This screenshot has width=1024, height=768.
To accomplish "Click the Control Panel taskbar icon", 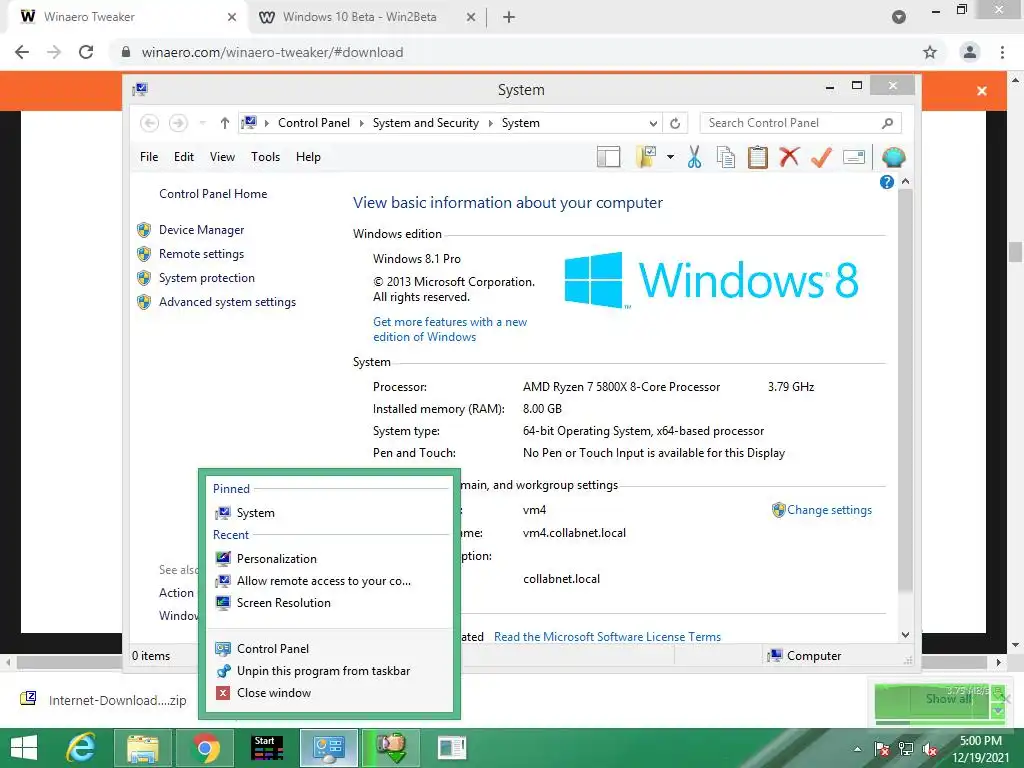I will coord(328,748).
